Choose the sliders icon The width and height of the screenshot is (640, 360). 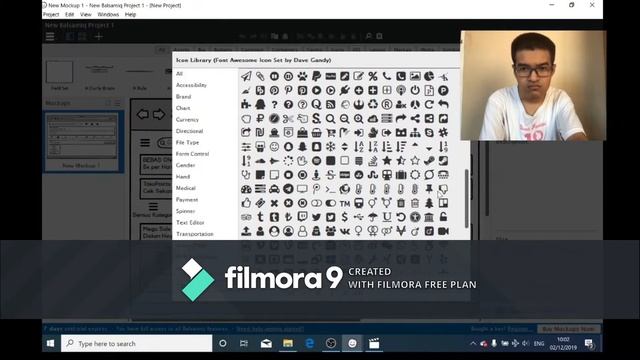(x=246, y=147)
